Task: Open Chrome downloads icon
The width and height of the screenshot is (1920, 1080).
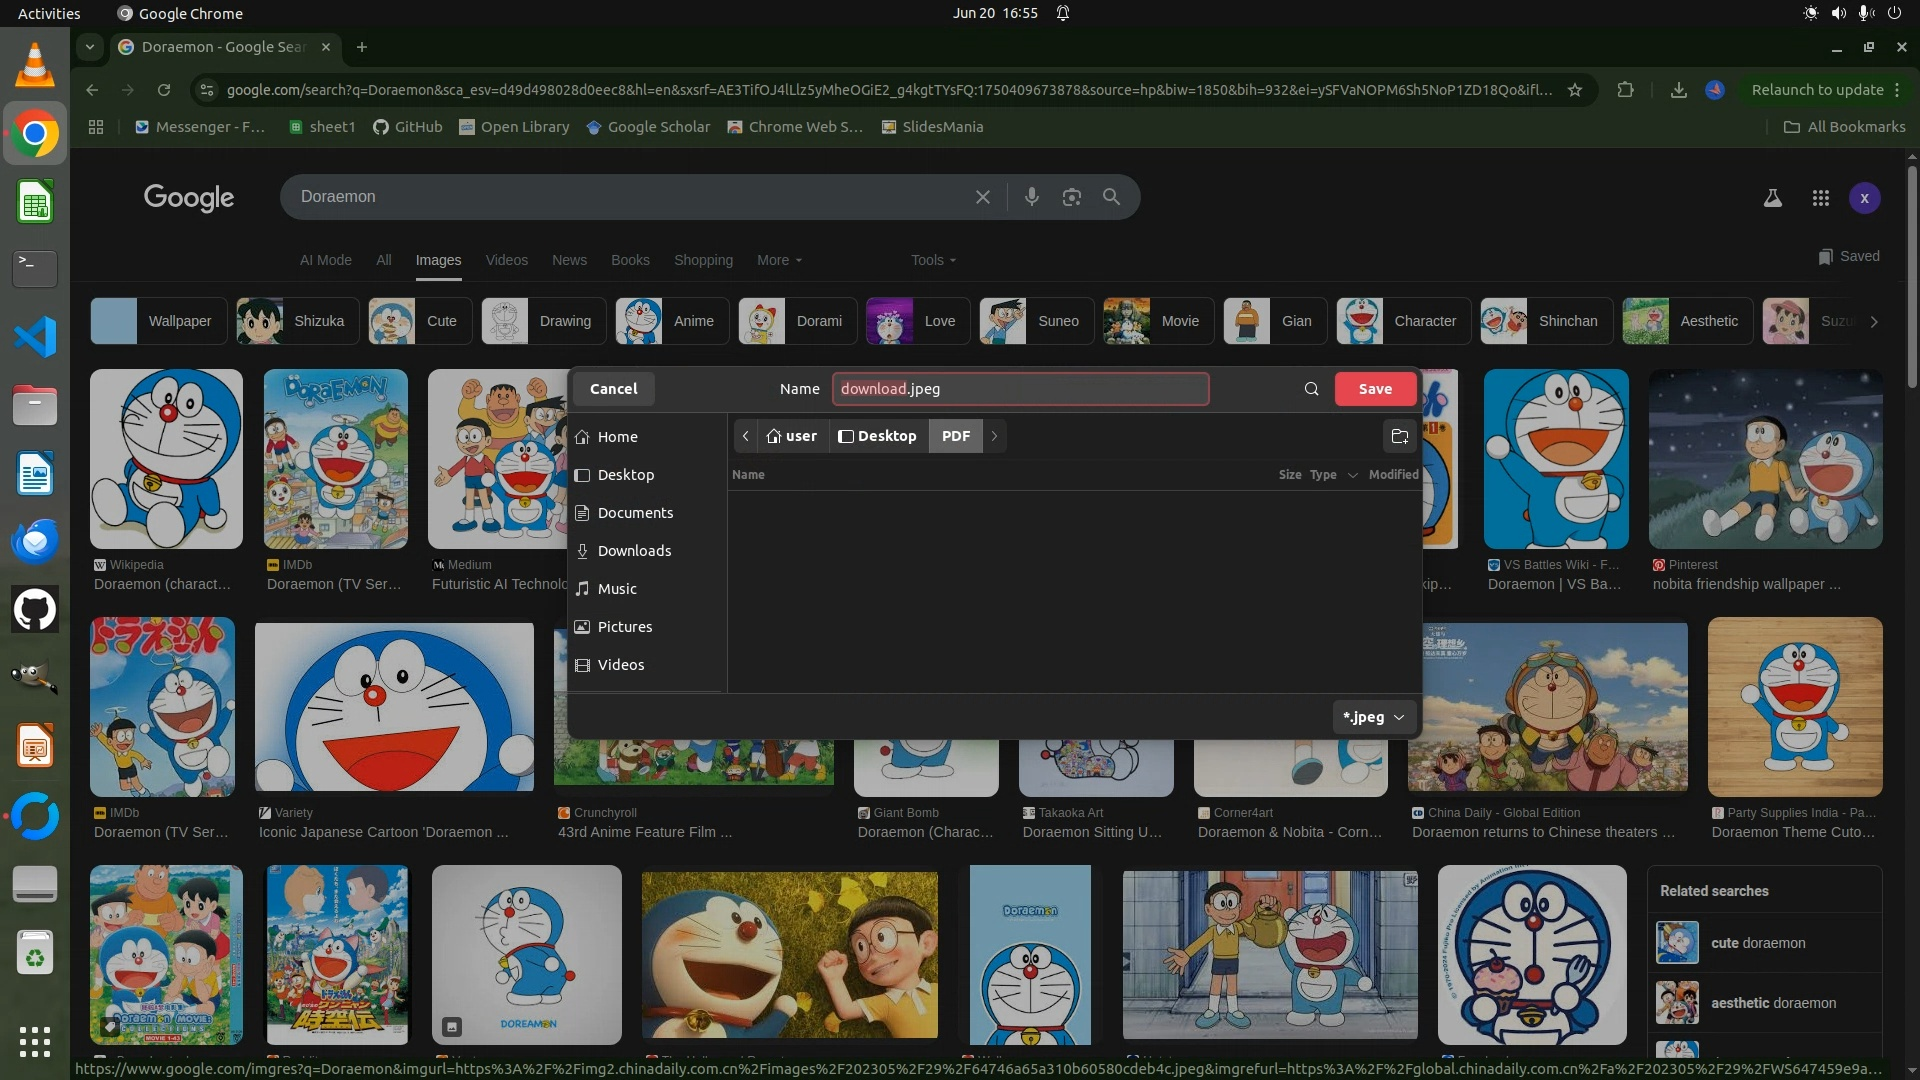Action: click(1678, 90)
